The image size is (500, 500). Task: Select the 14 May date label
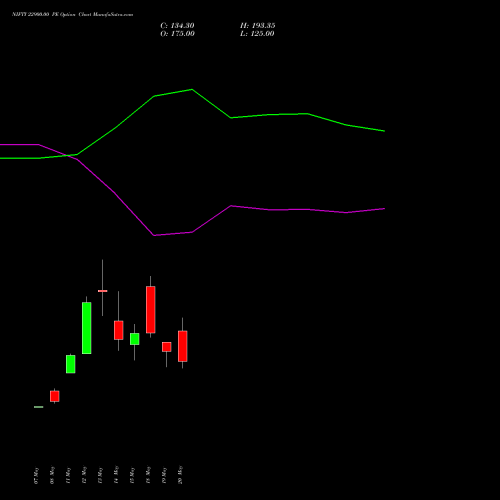[x=116, y=475]
